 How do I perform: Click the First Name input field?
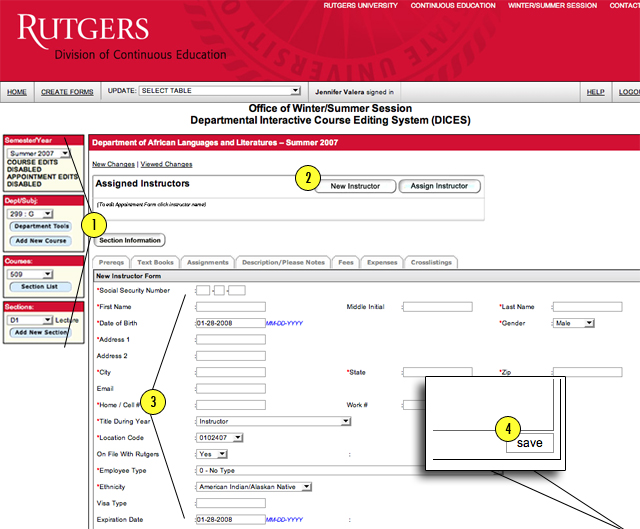231,307
